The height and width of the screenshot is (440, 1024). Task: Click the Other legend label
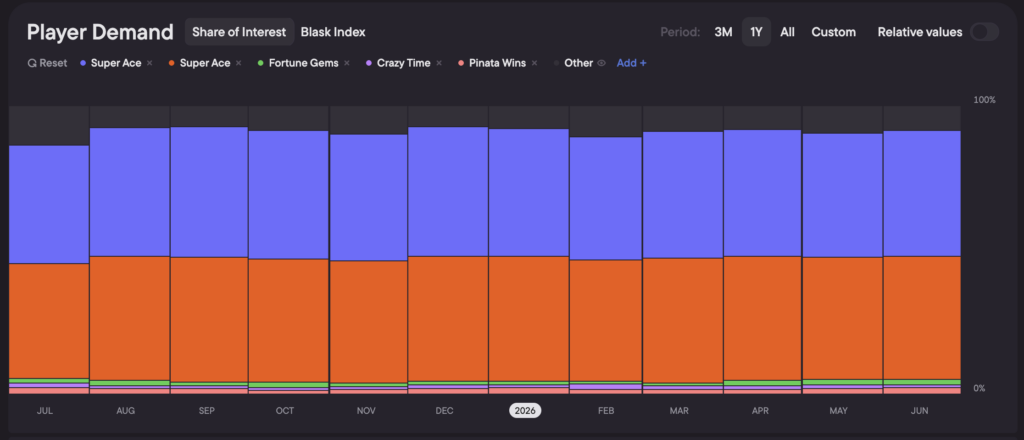pyautogui.click(x=579, y=63)
